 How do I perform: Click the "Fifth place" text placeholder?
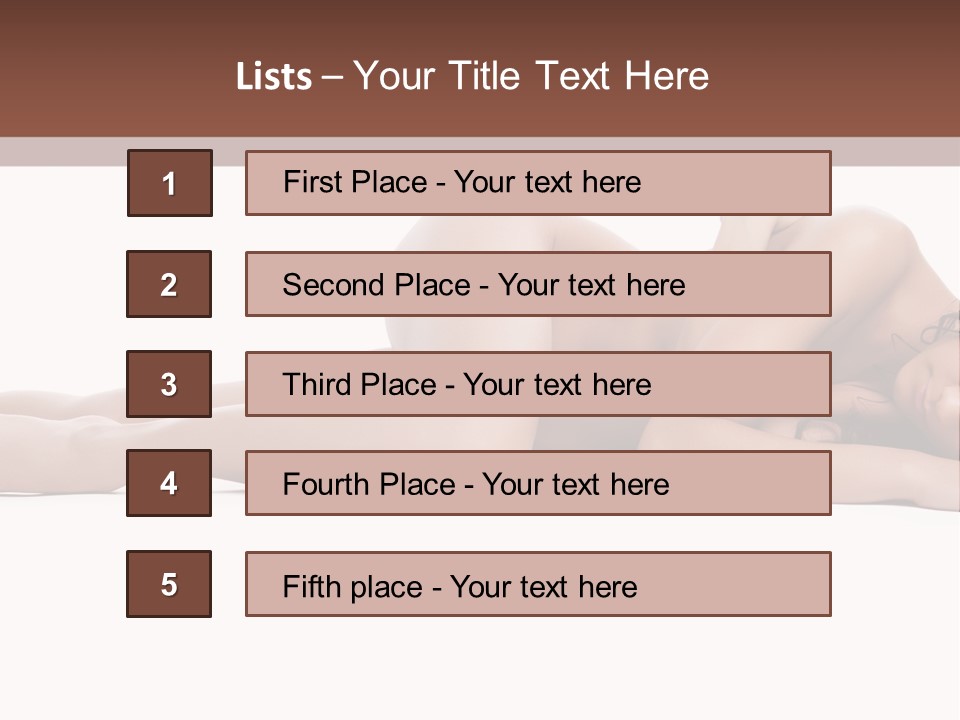coord(538,584)
